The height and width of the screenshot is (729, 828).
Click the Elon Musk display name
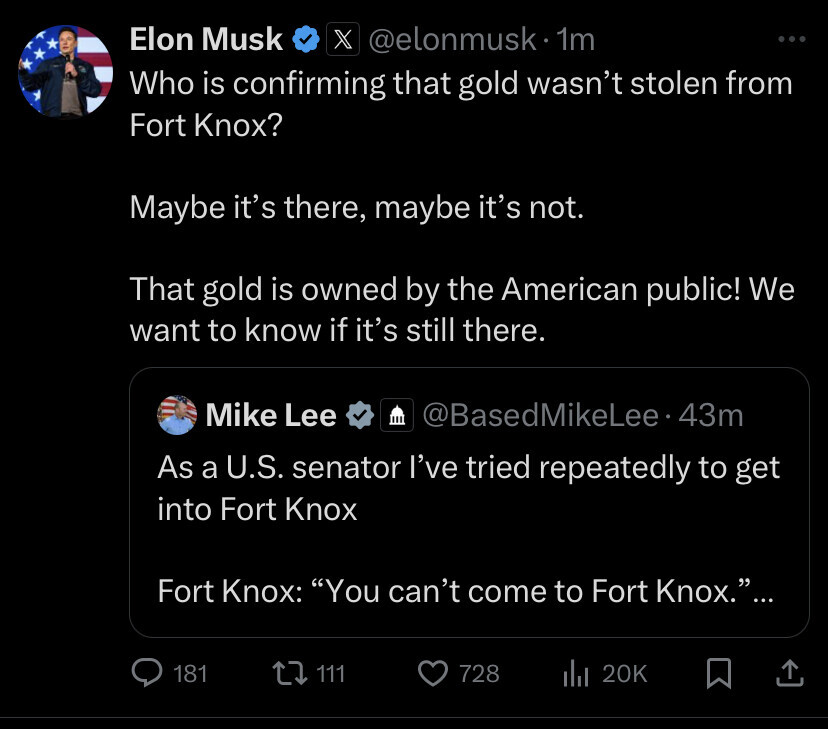[x=207, y=40]
